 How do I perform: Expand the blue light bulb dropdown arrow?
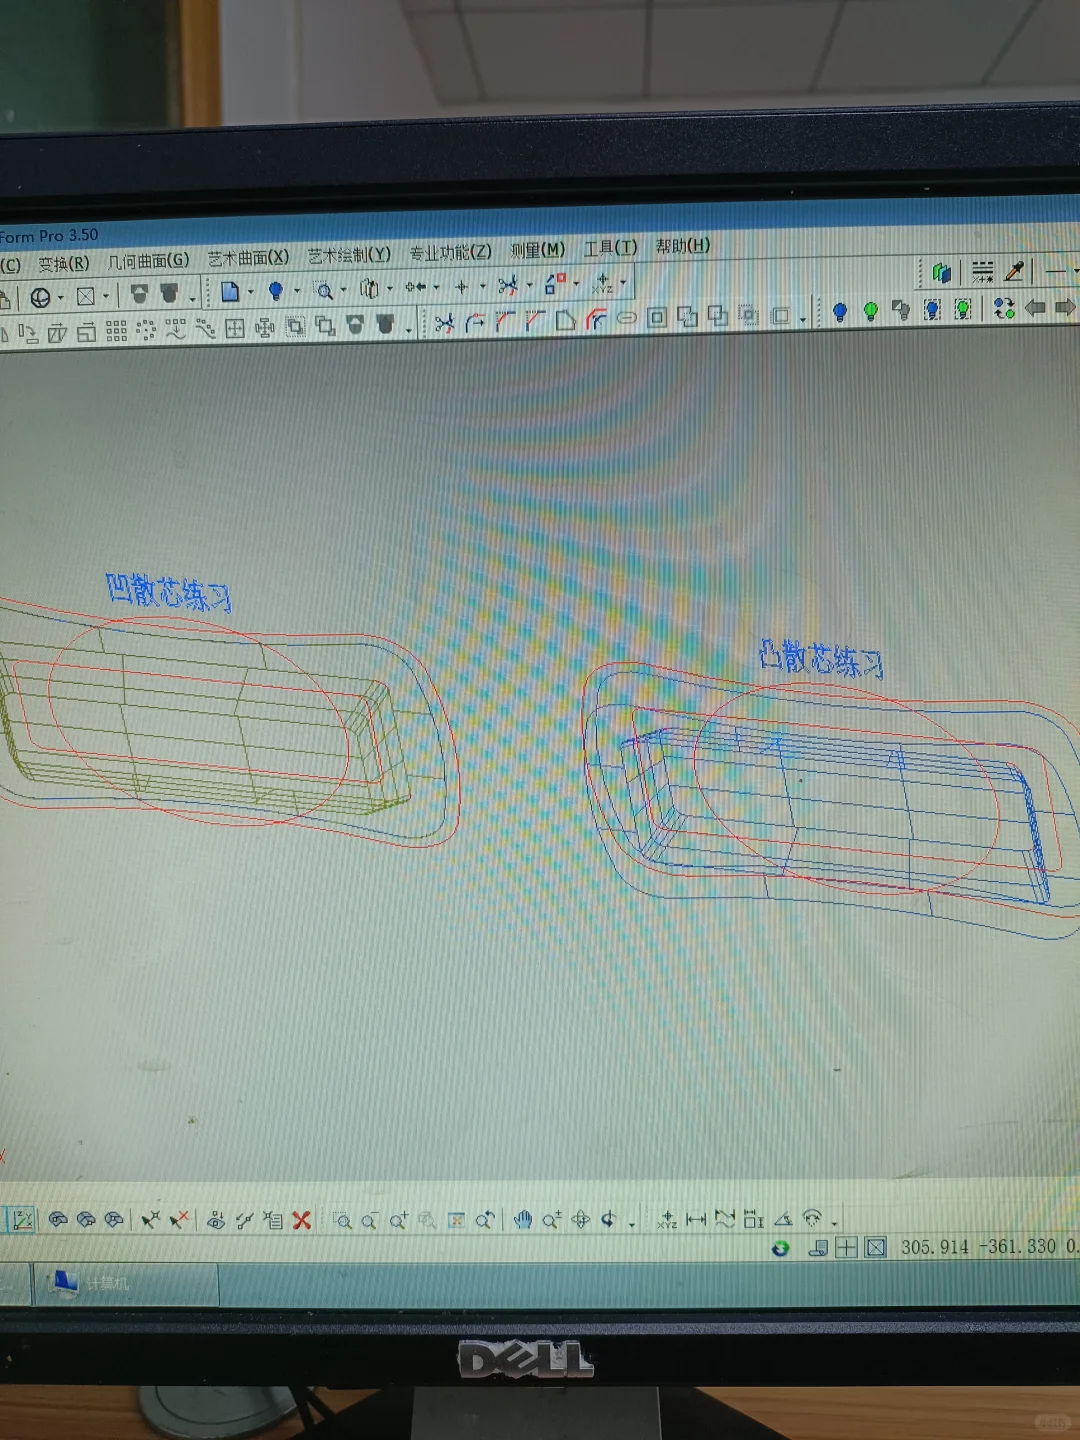pyautogui.click(x=296, y=291)
